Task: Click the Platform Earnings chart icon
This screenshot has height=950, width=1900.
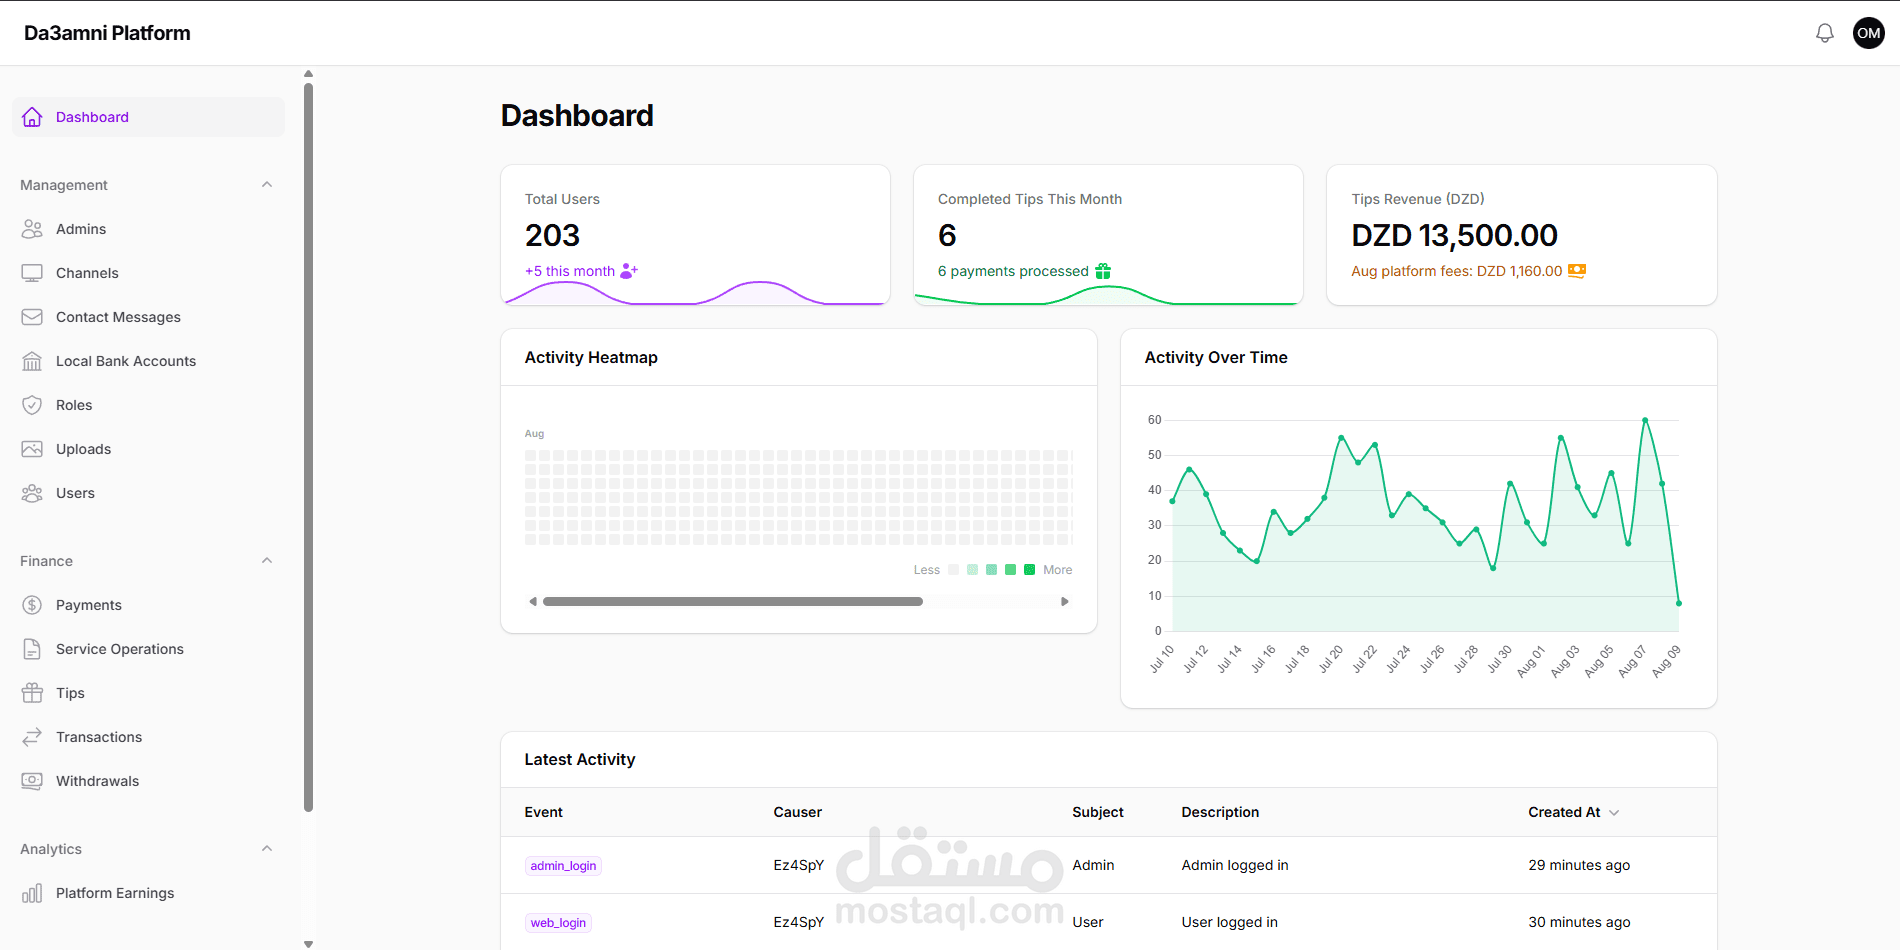Action: click(32, 893)
